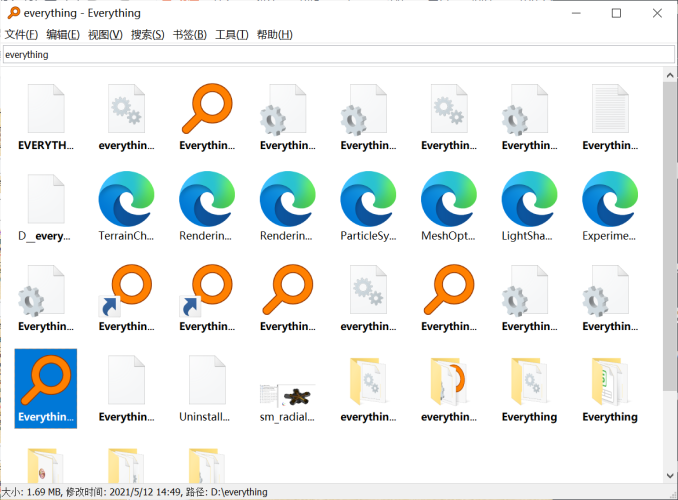Screen dimensions: 678x500
Task: Close the Everything window
Action: [x=657, y=13]
